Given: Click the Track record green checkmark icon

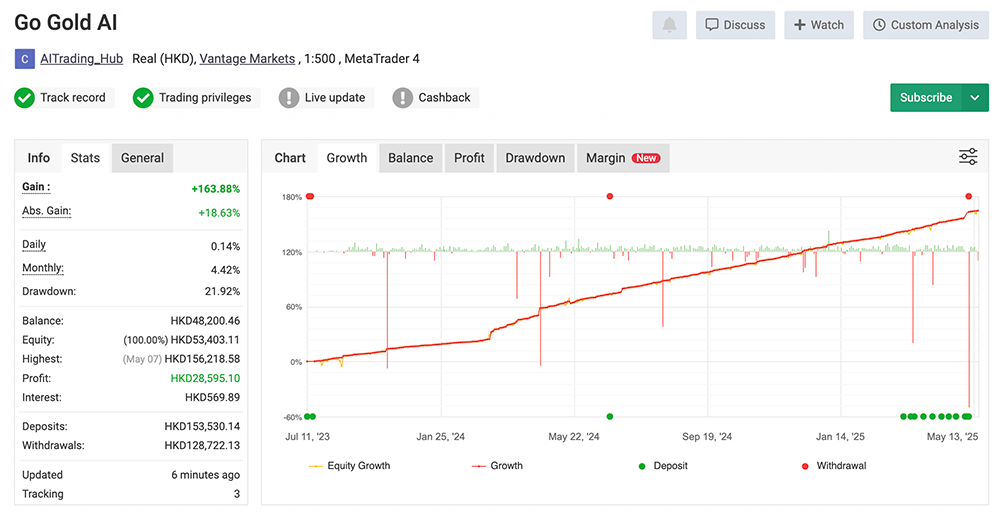Looking at the screenshot, I should pyautogui.click(x=25, y=98).
